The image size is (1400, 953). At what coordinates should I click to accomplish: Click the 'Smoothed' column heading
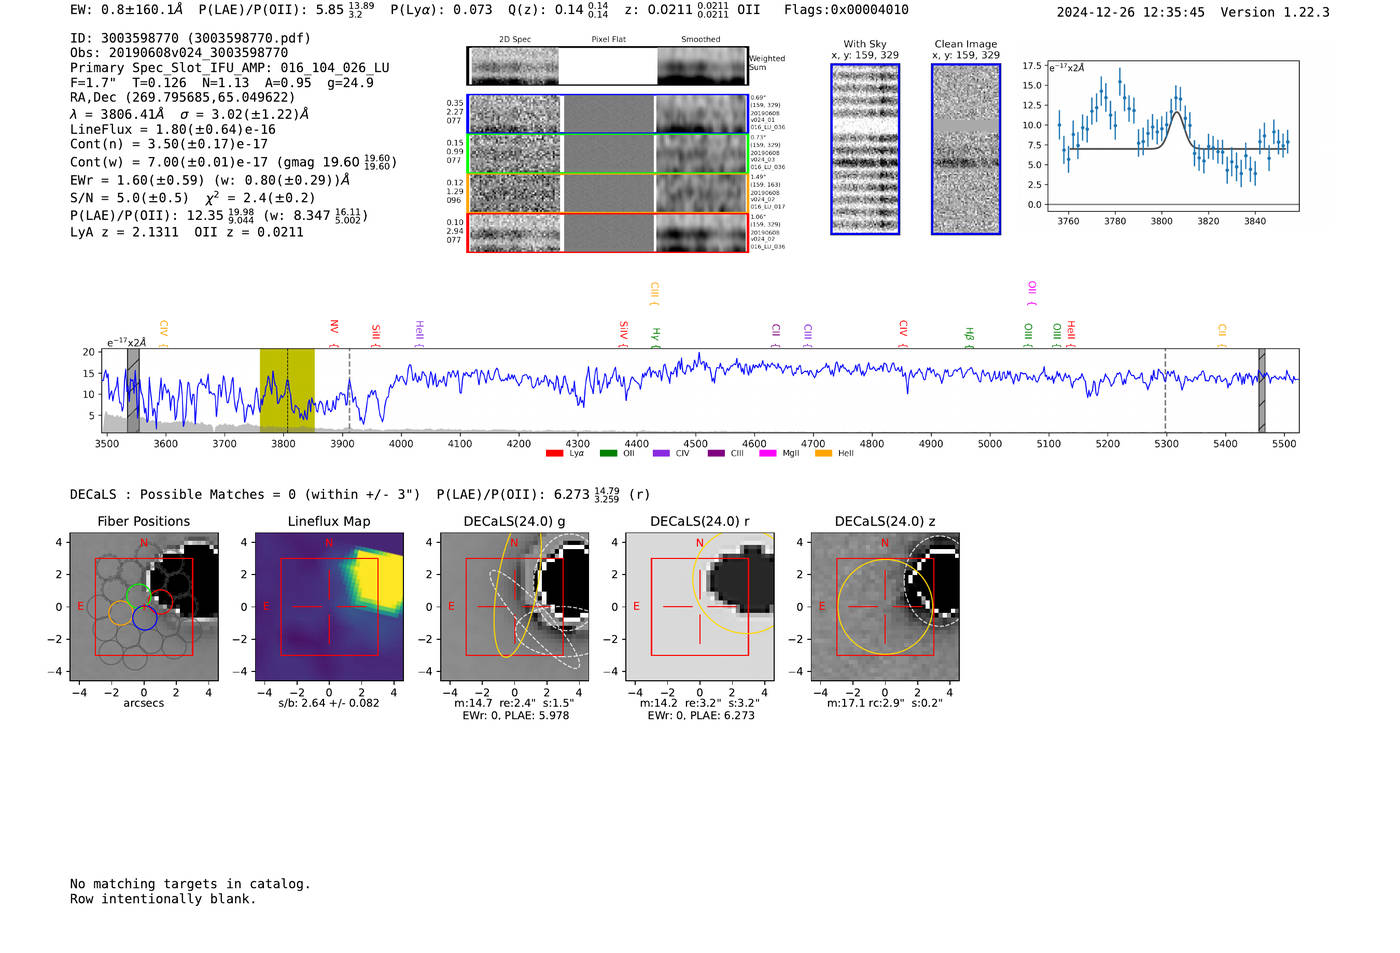tap(701, 40)
